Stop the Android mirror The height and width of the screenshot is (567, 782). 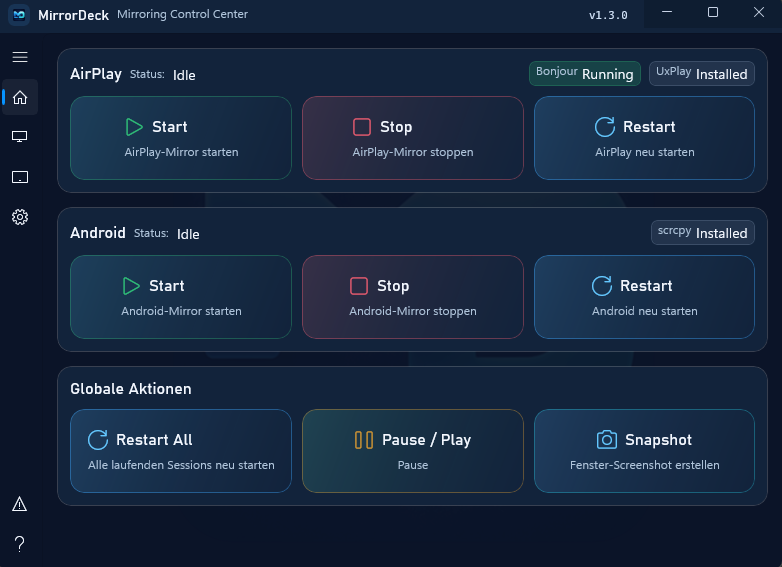click(413, 297)
